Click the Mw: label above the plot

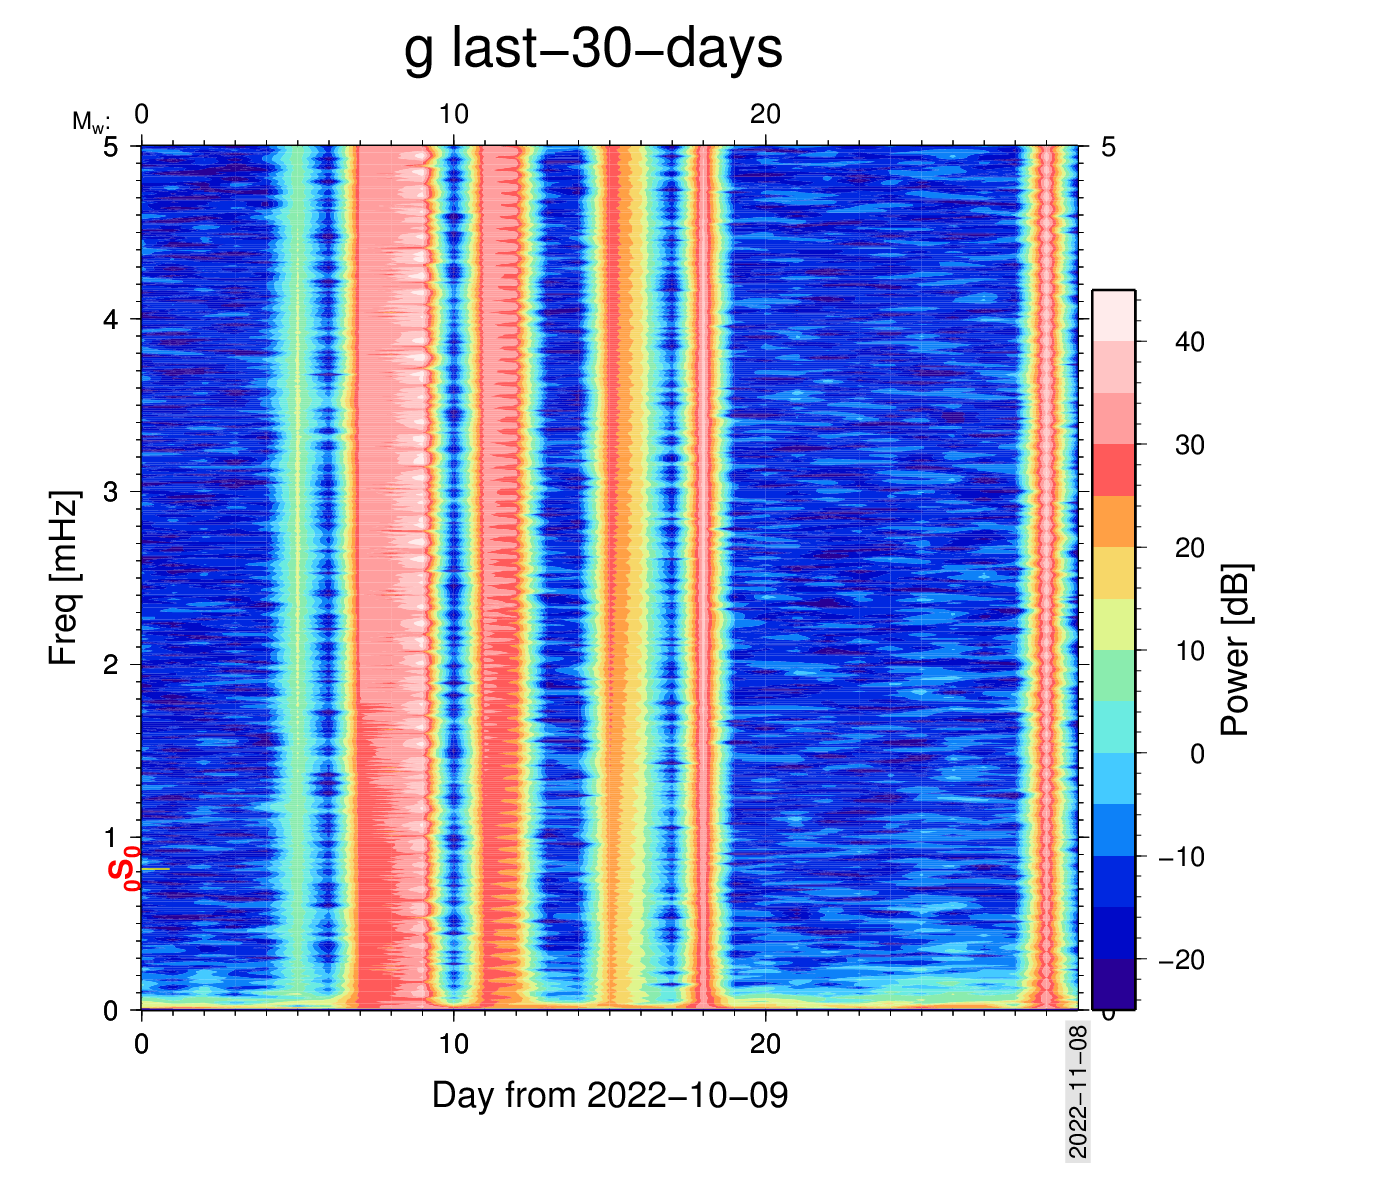tap(90, 122)
